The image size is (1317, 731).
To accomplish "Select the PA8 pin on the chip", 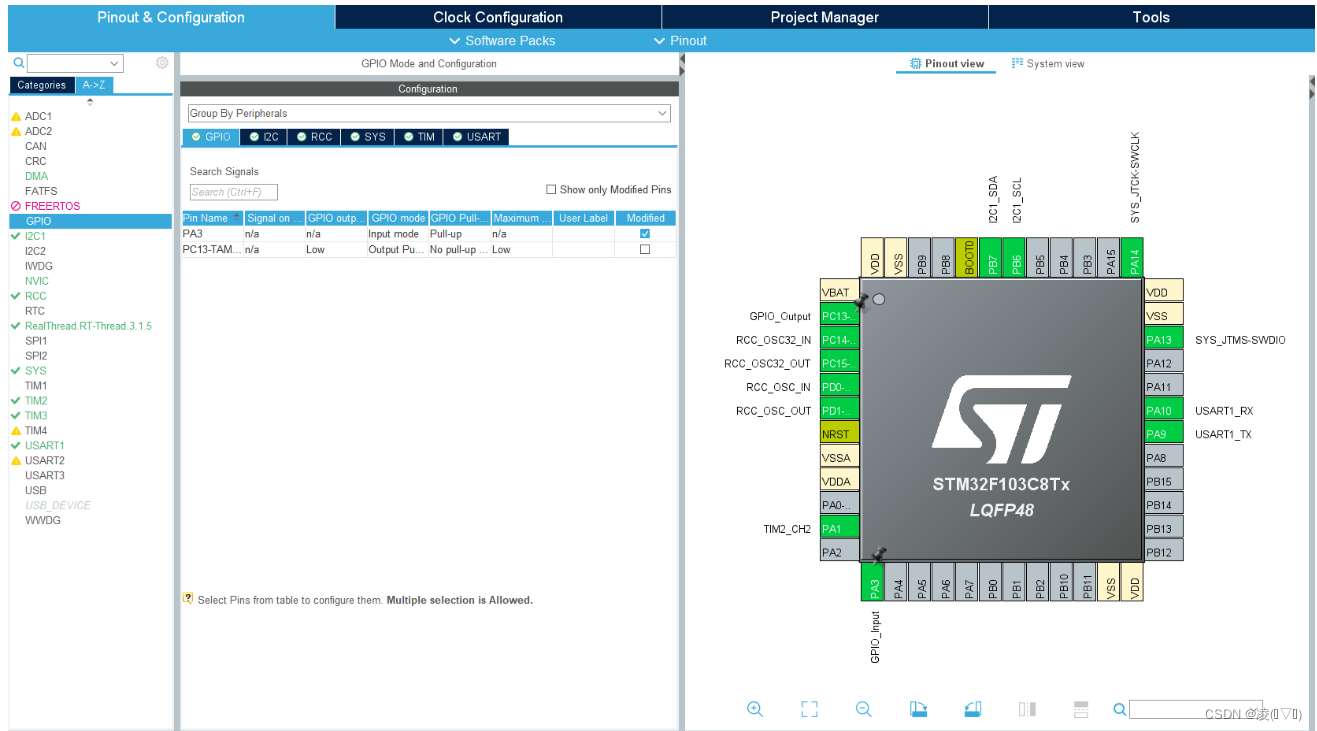I will pos(1164,457).
